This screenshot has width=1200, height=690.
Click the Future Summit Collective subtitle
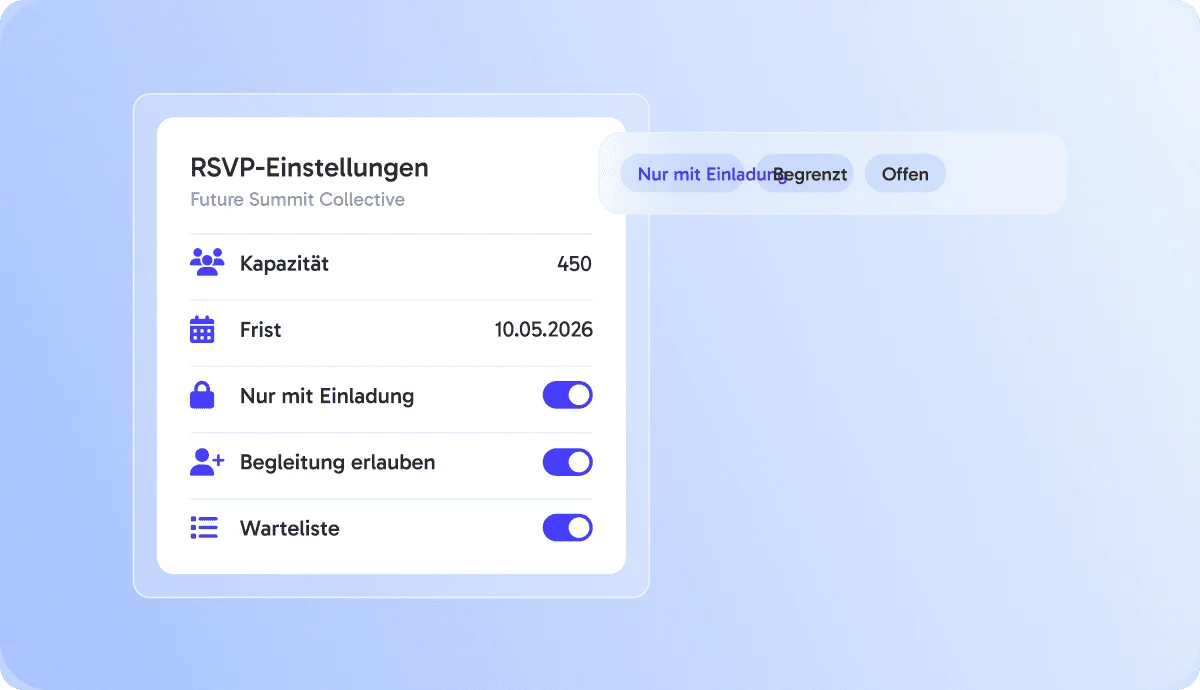point(297,199)
